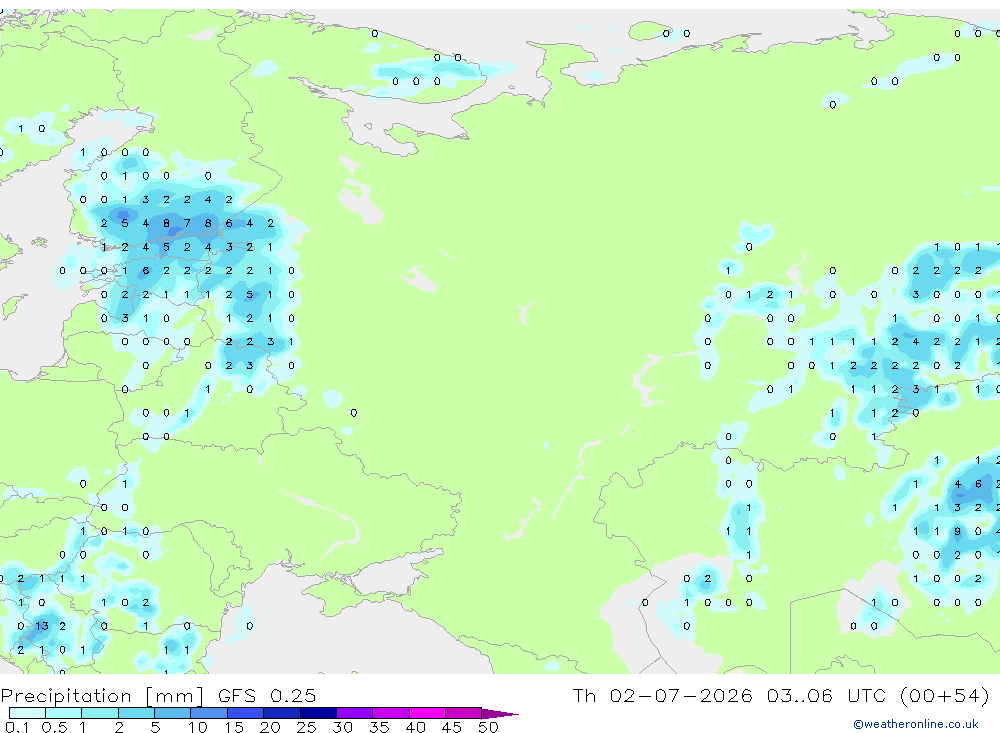Select the purple swatch between 35 and 40

[x=391, y=713]
